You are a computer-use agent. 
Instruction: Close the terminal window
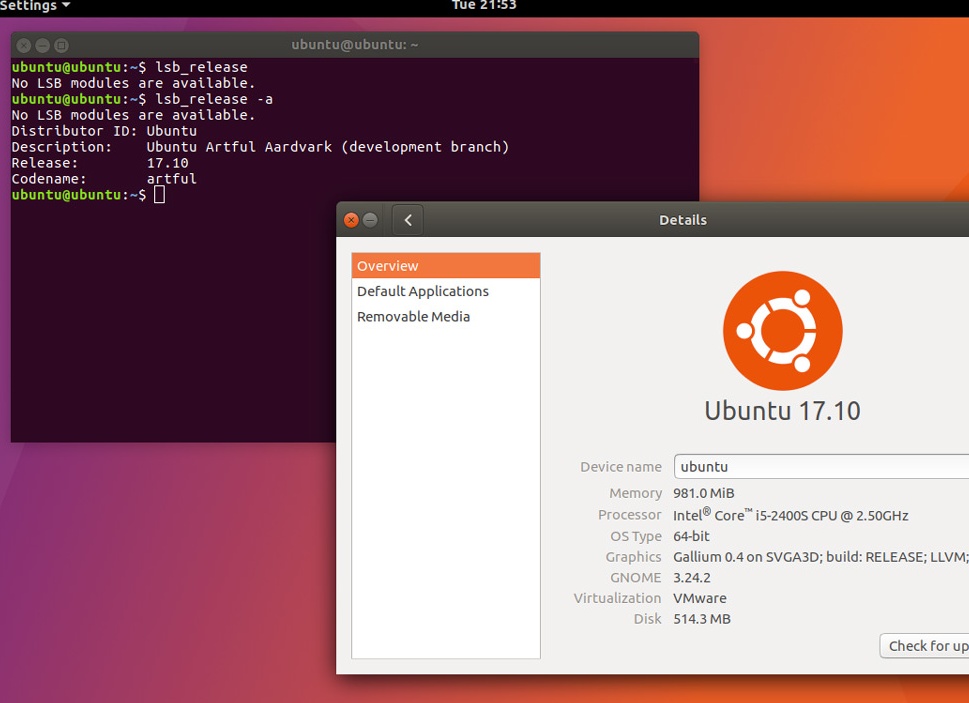point(23,45)
